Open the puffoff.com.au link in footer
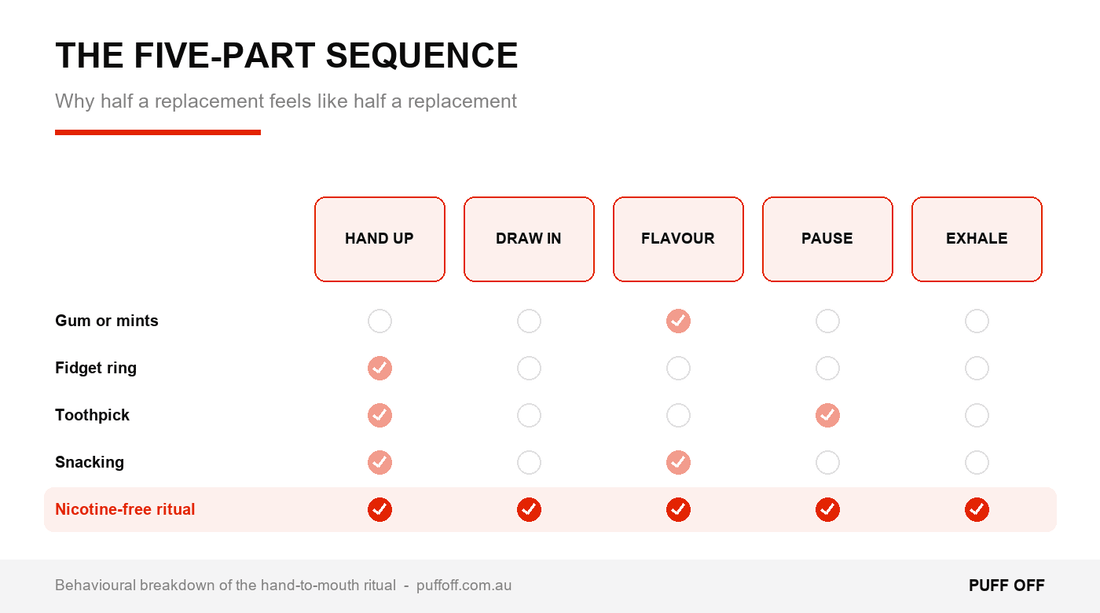1100x613 pixels. 464,585
